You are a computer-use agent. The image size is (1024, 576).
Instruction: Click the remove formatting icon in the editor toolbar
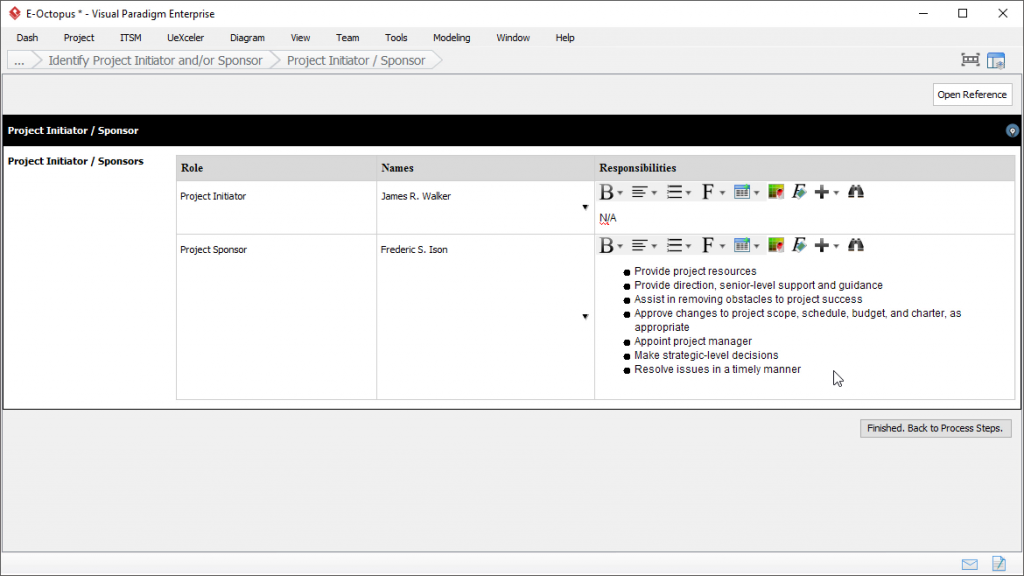[x=799, y=245]
